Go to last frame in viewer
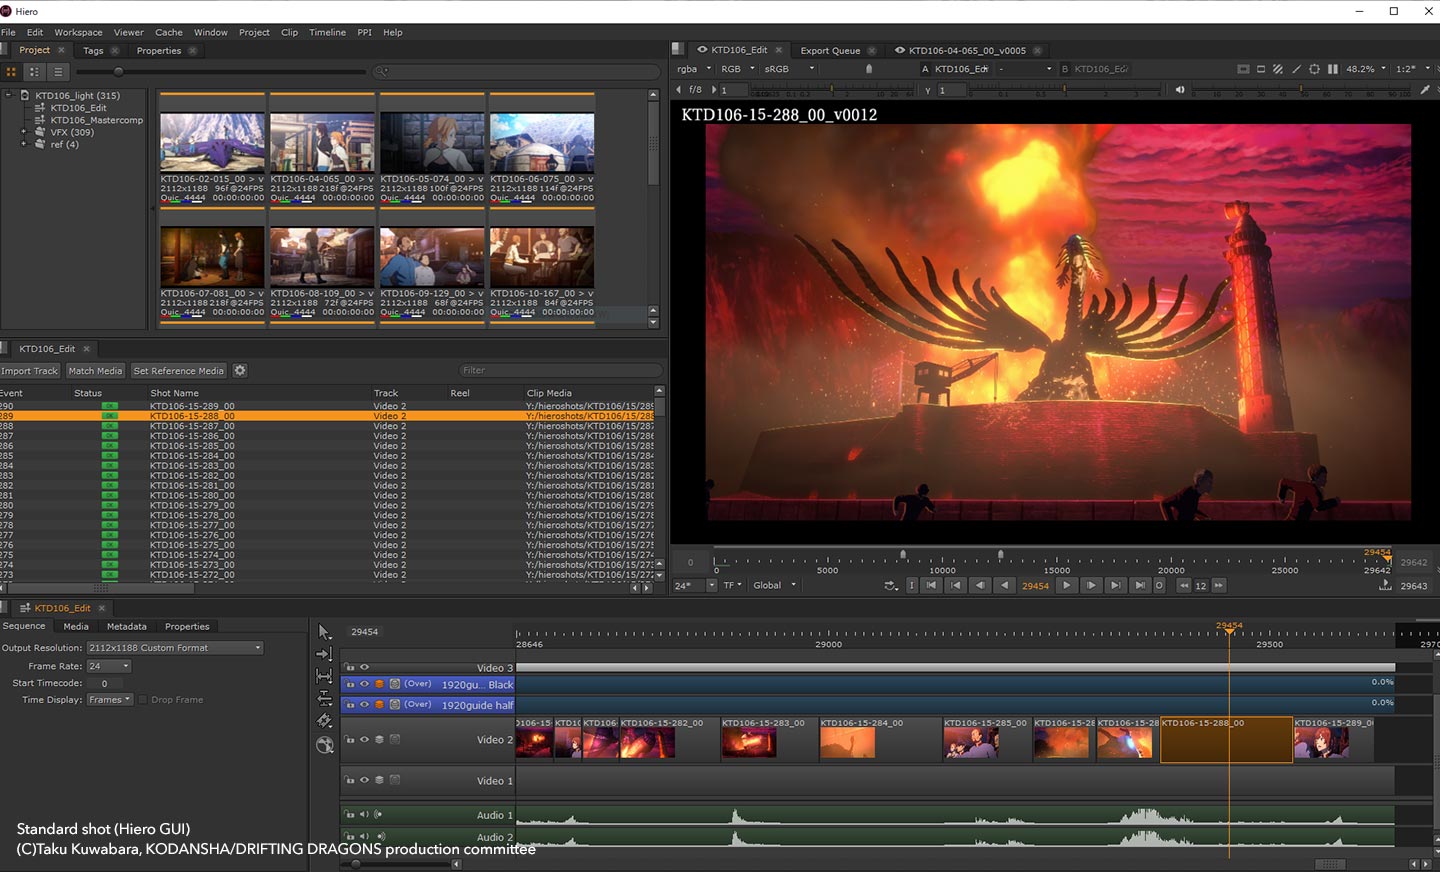 coord(1139,586)
